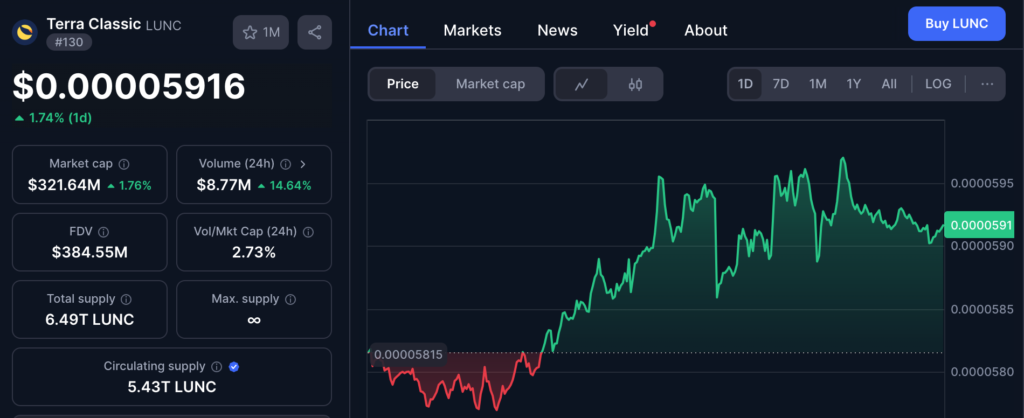Switch chart to Market cap view
The height and width of the screenshot is (418, 1024).
(x=490, y=84)
